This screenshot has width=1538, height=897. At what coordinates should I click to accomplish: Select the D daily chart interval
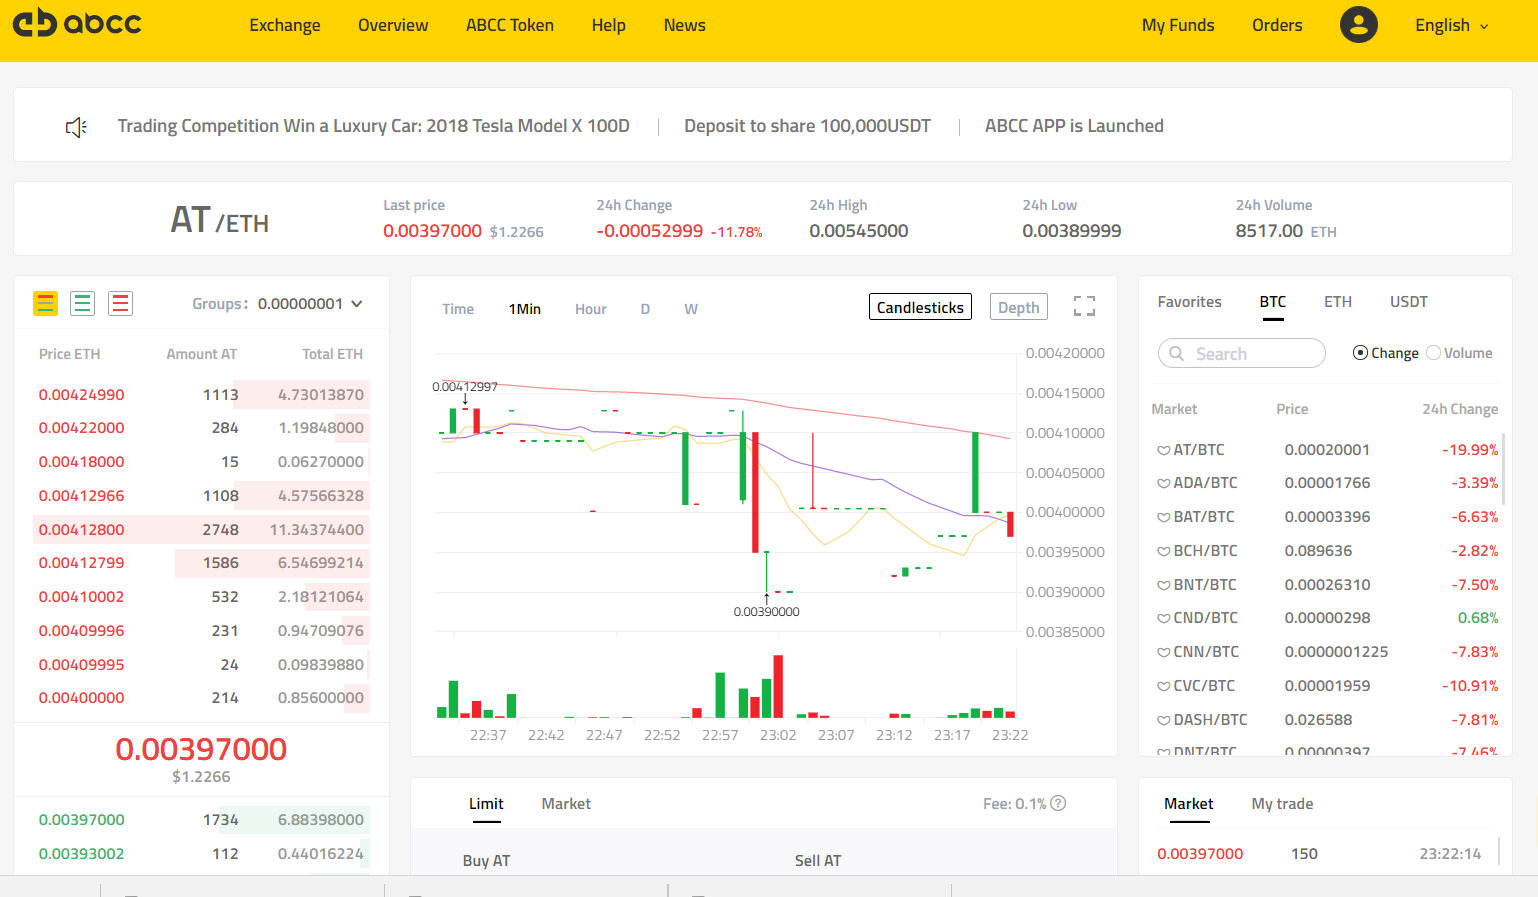[x=645, y=309]
